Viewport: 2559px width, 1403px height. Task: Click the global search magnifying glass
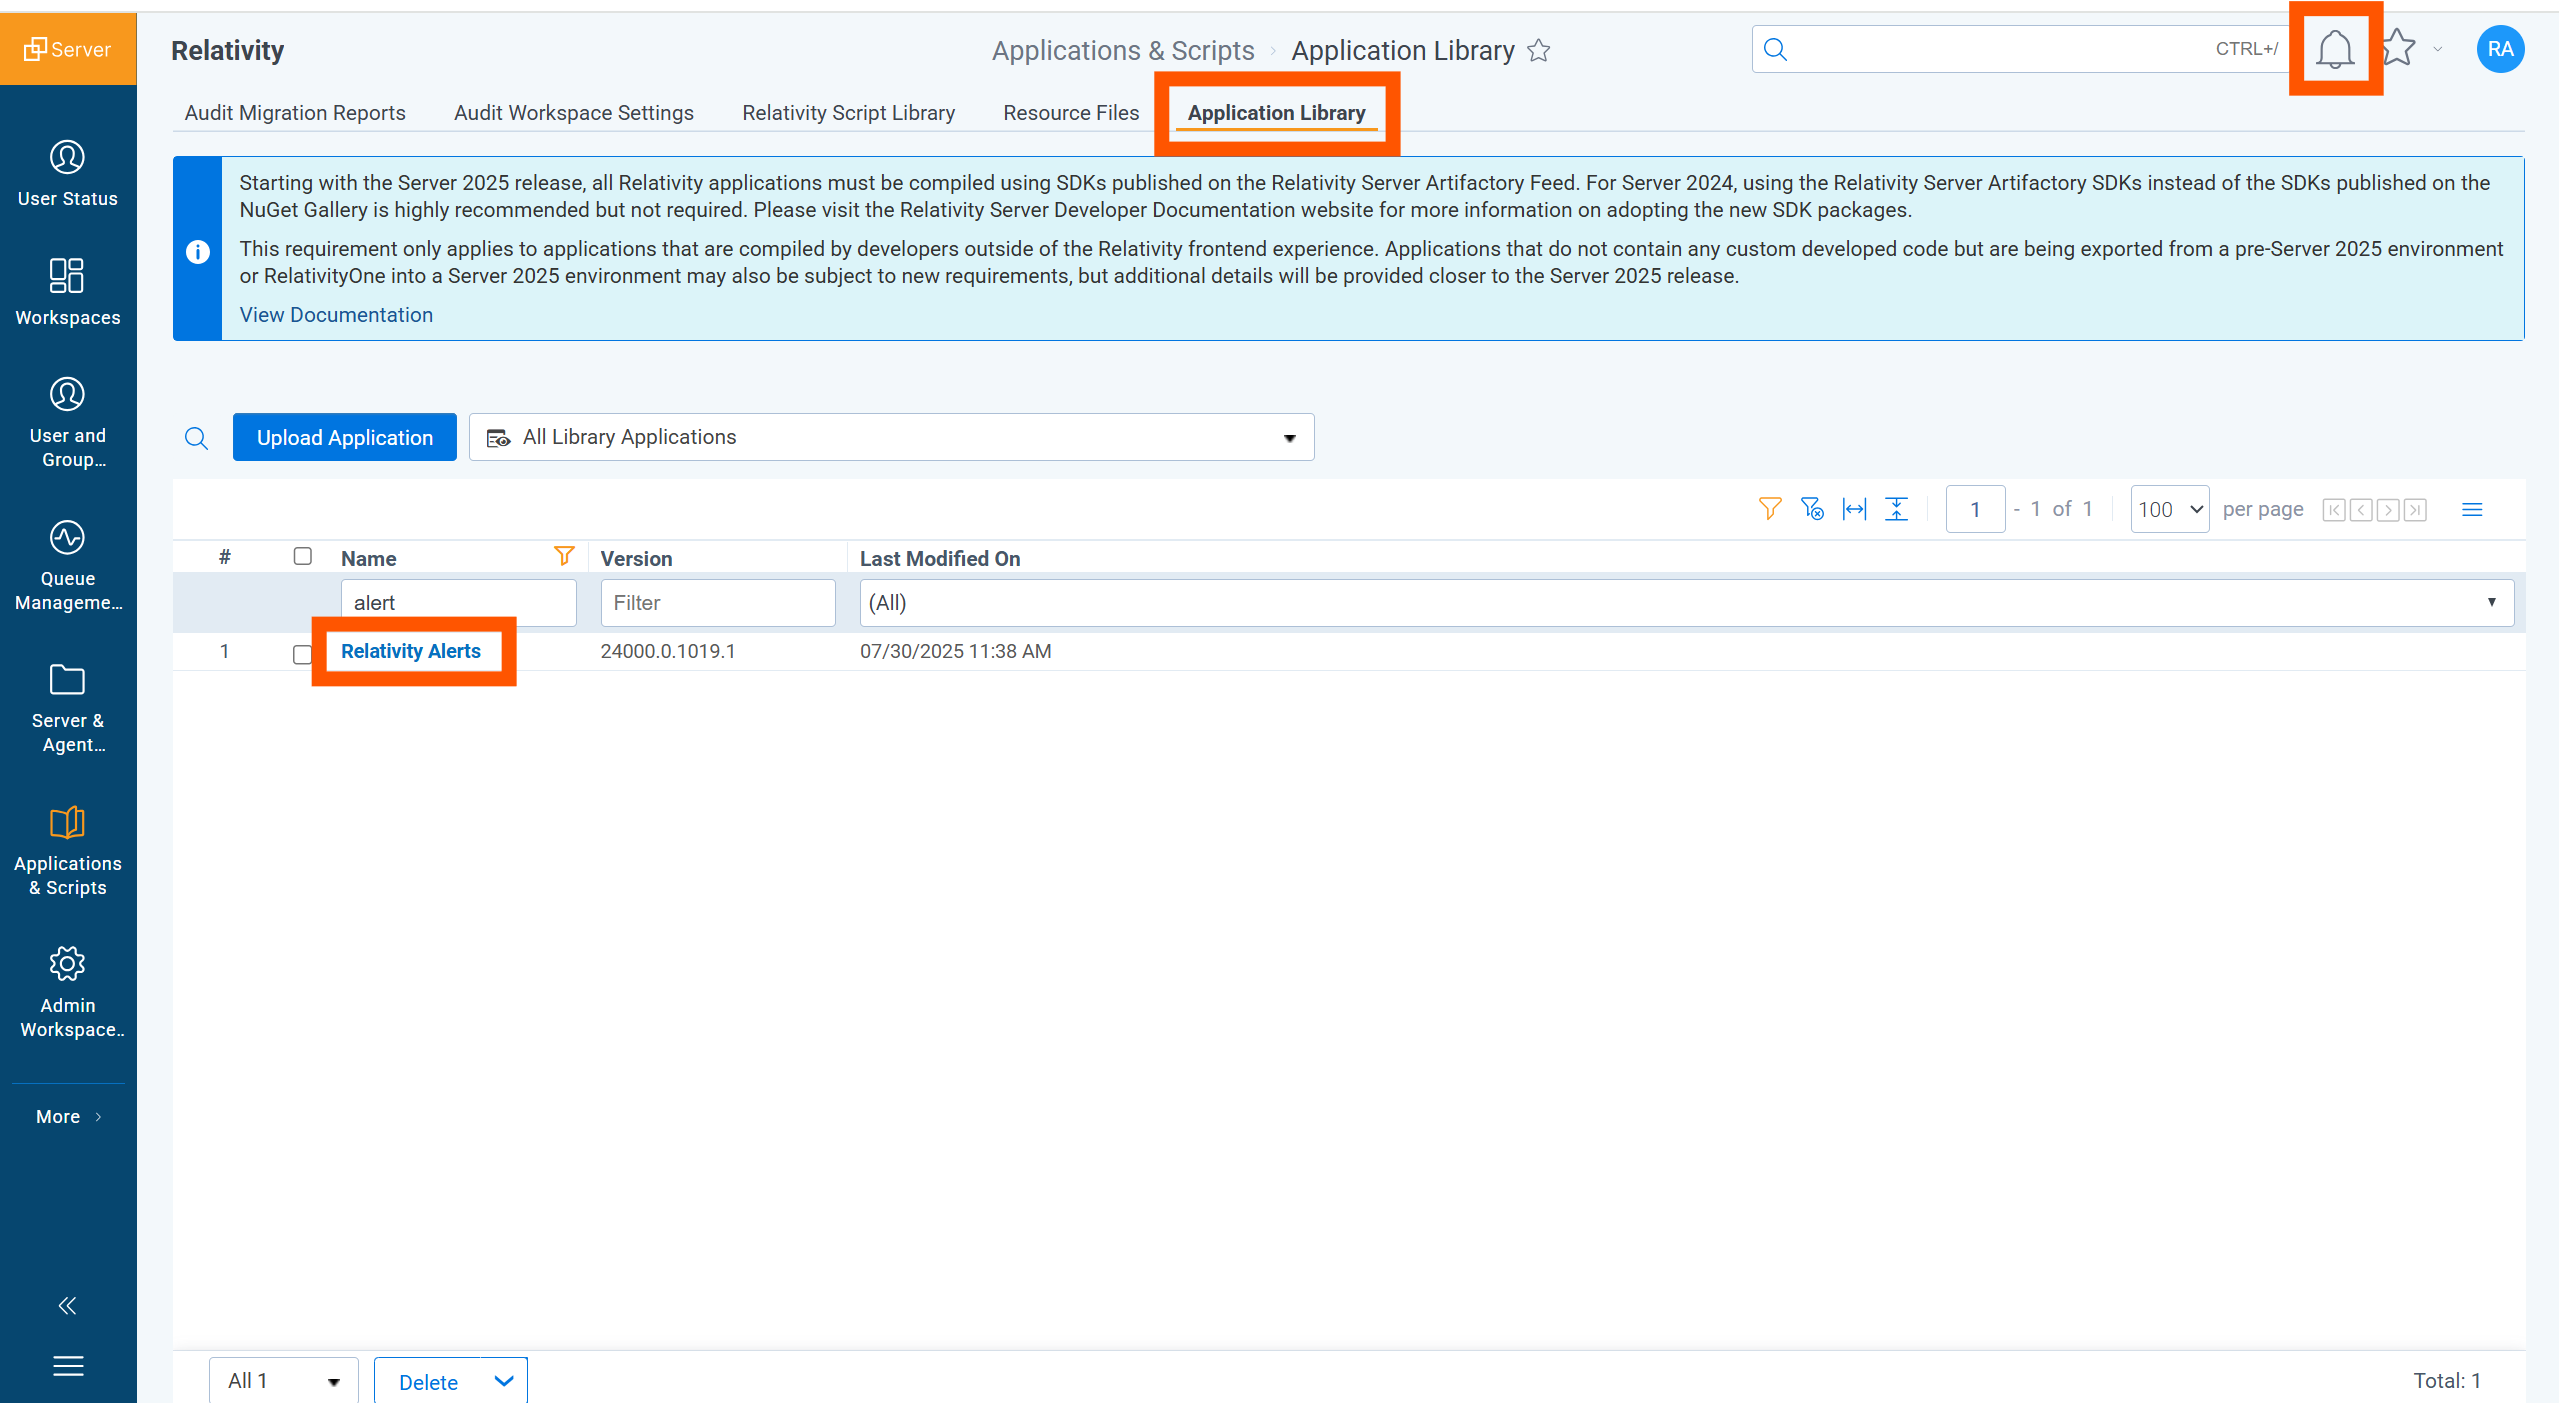tap(1776, 47)
